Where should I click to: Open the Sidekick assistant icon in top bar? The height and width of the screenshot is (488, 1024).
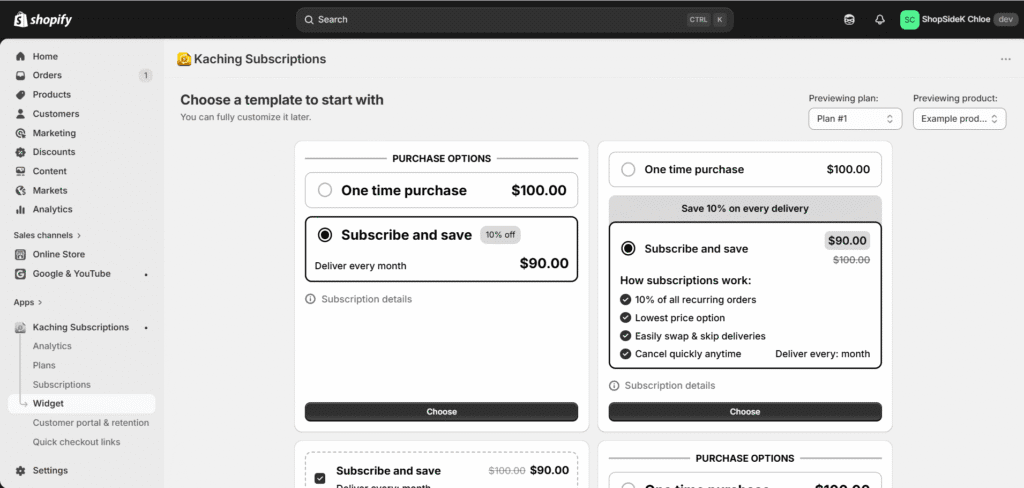[x=849, y=20]
